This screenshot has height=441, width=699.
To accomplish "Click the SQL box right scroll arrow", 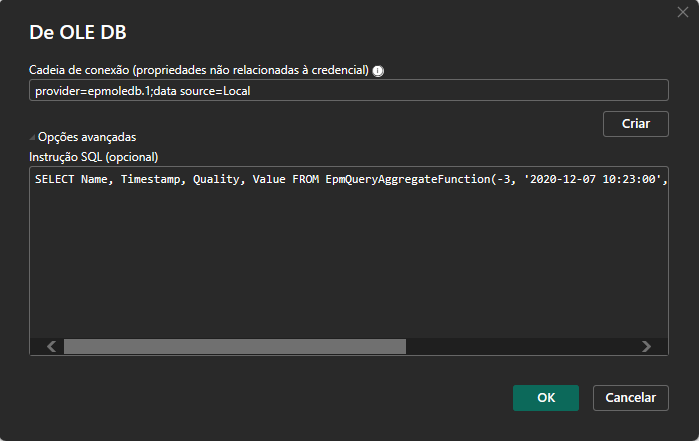I will 646,346.
